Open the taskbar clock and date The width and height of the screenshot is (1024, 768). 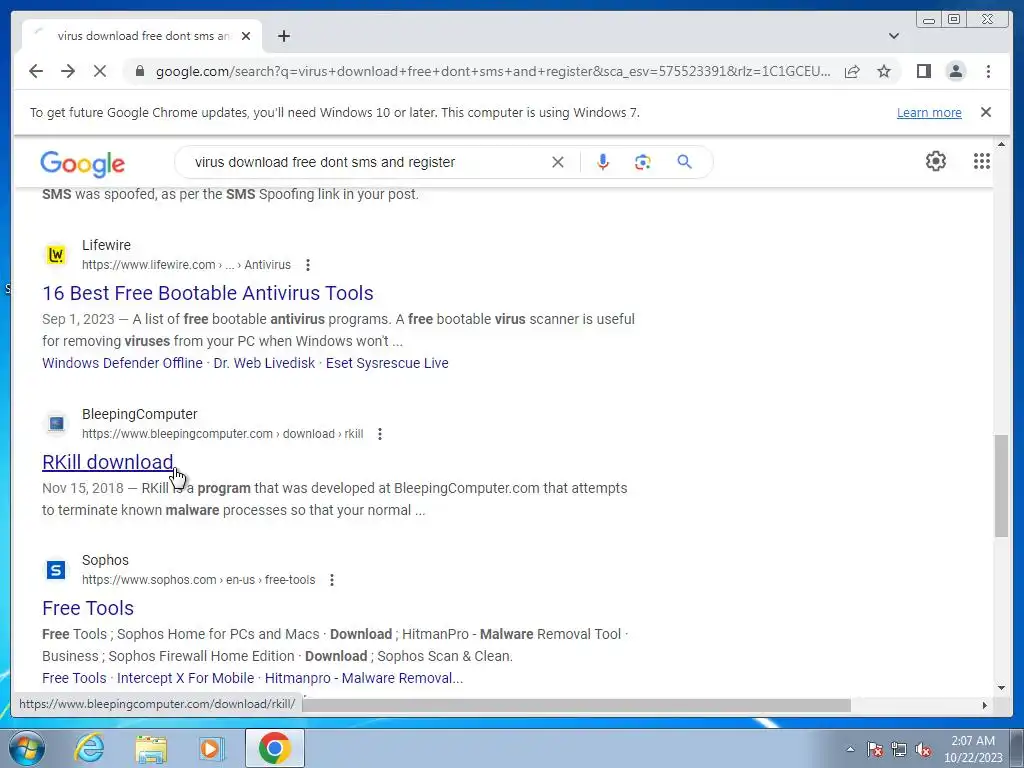973,749
